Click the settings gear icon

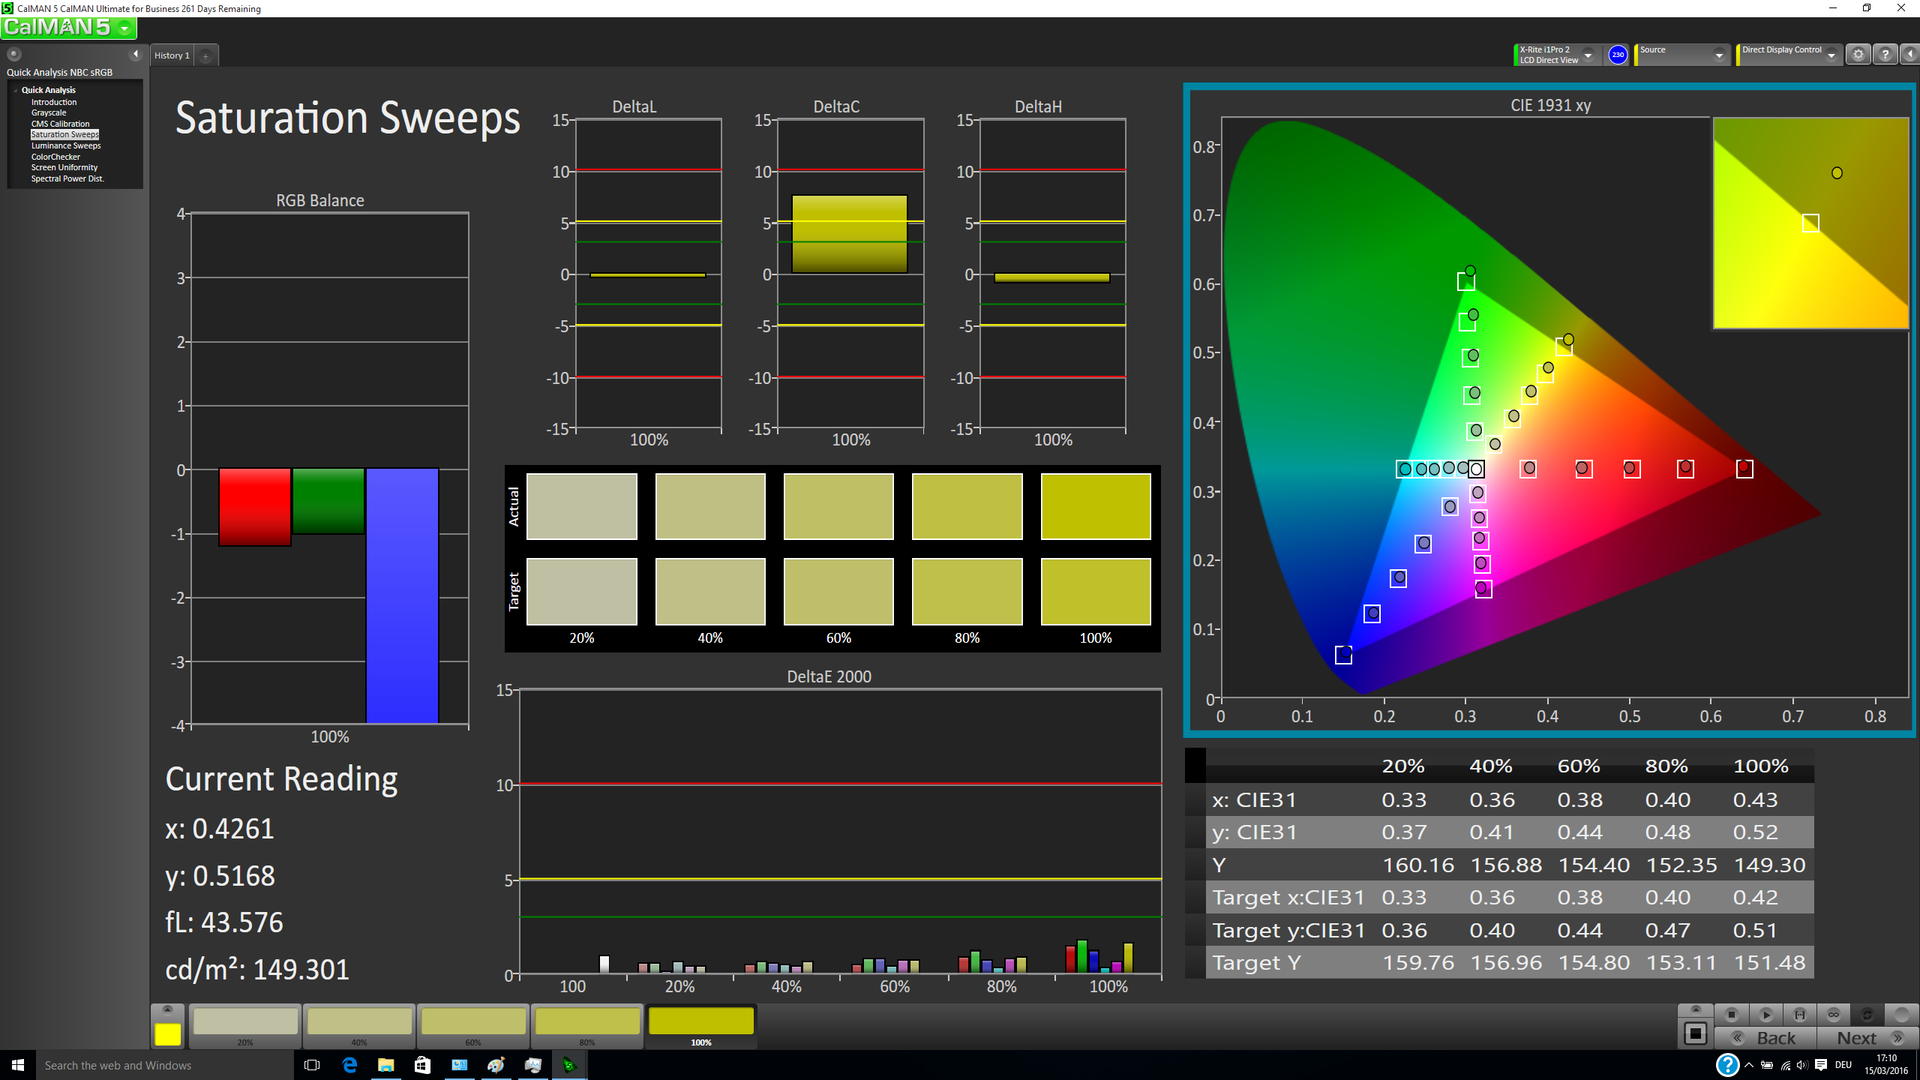[1857, 55]
